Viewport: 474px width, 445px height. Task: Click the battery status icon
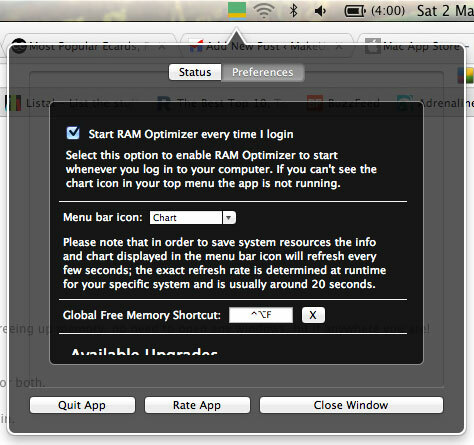pos(355,11)
